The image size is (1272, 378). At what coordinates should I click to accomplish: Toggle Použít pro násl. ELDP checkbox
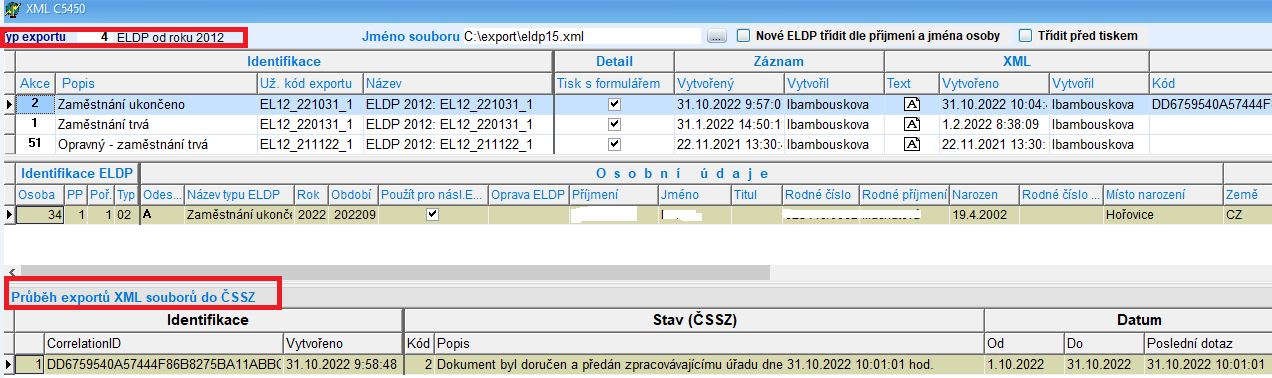[x=432, y=214]
